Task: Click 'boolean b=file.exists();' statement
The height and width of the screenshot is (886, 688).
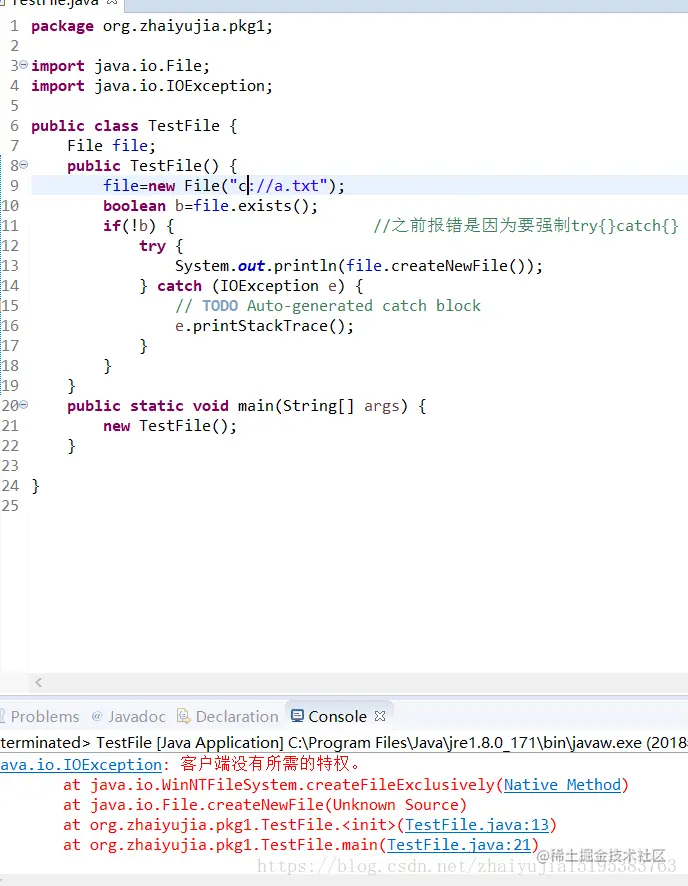Action: tap(211, 206)
